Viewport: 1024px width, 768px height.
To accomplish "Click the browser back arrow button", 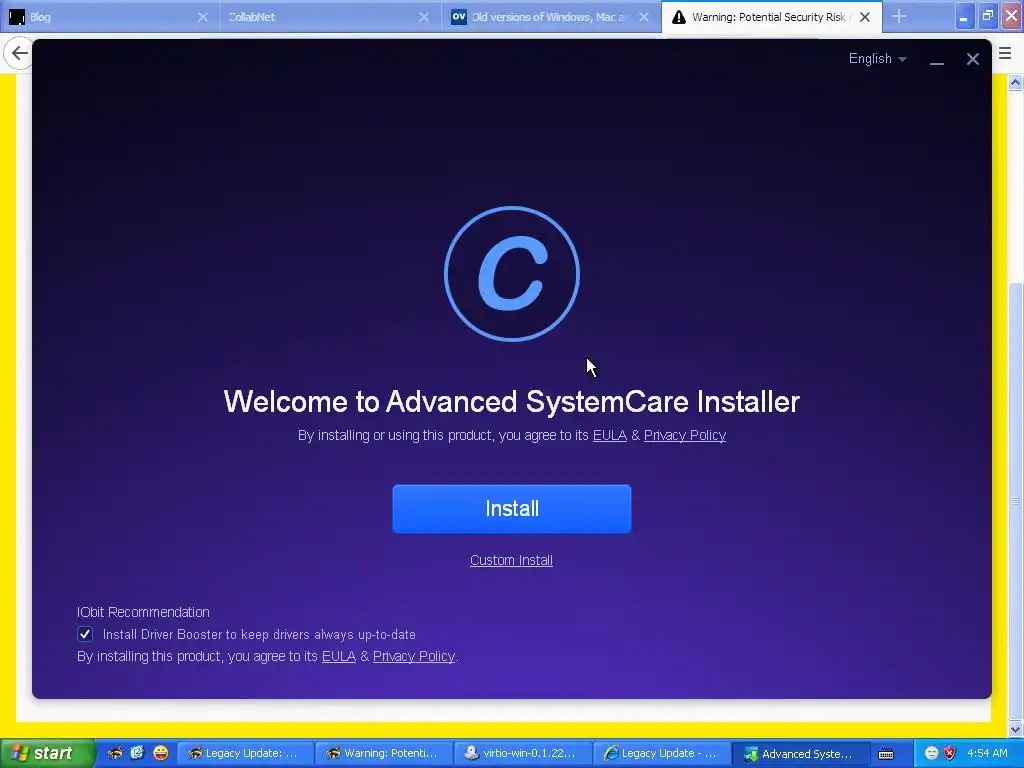I will [x=18, y=54].
